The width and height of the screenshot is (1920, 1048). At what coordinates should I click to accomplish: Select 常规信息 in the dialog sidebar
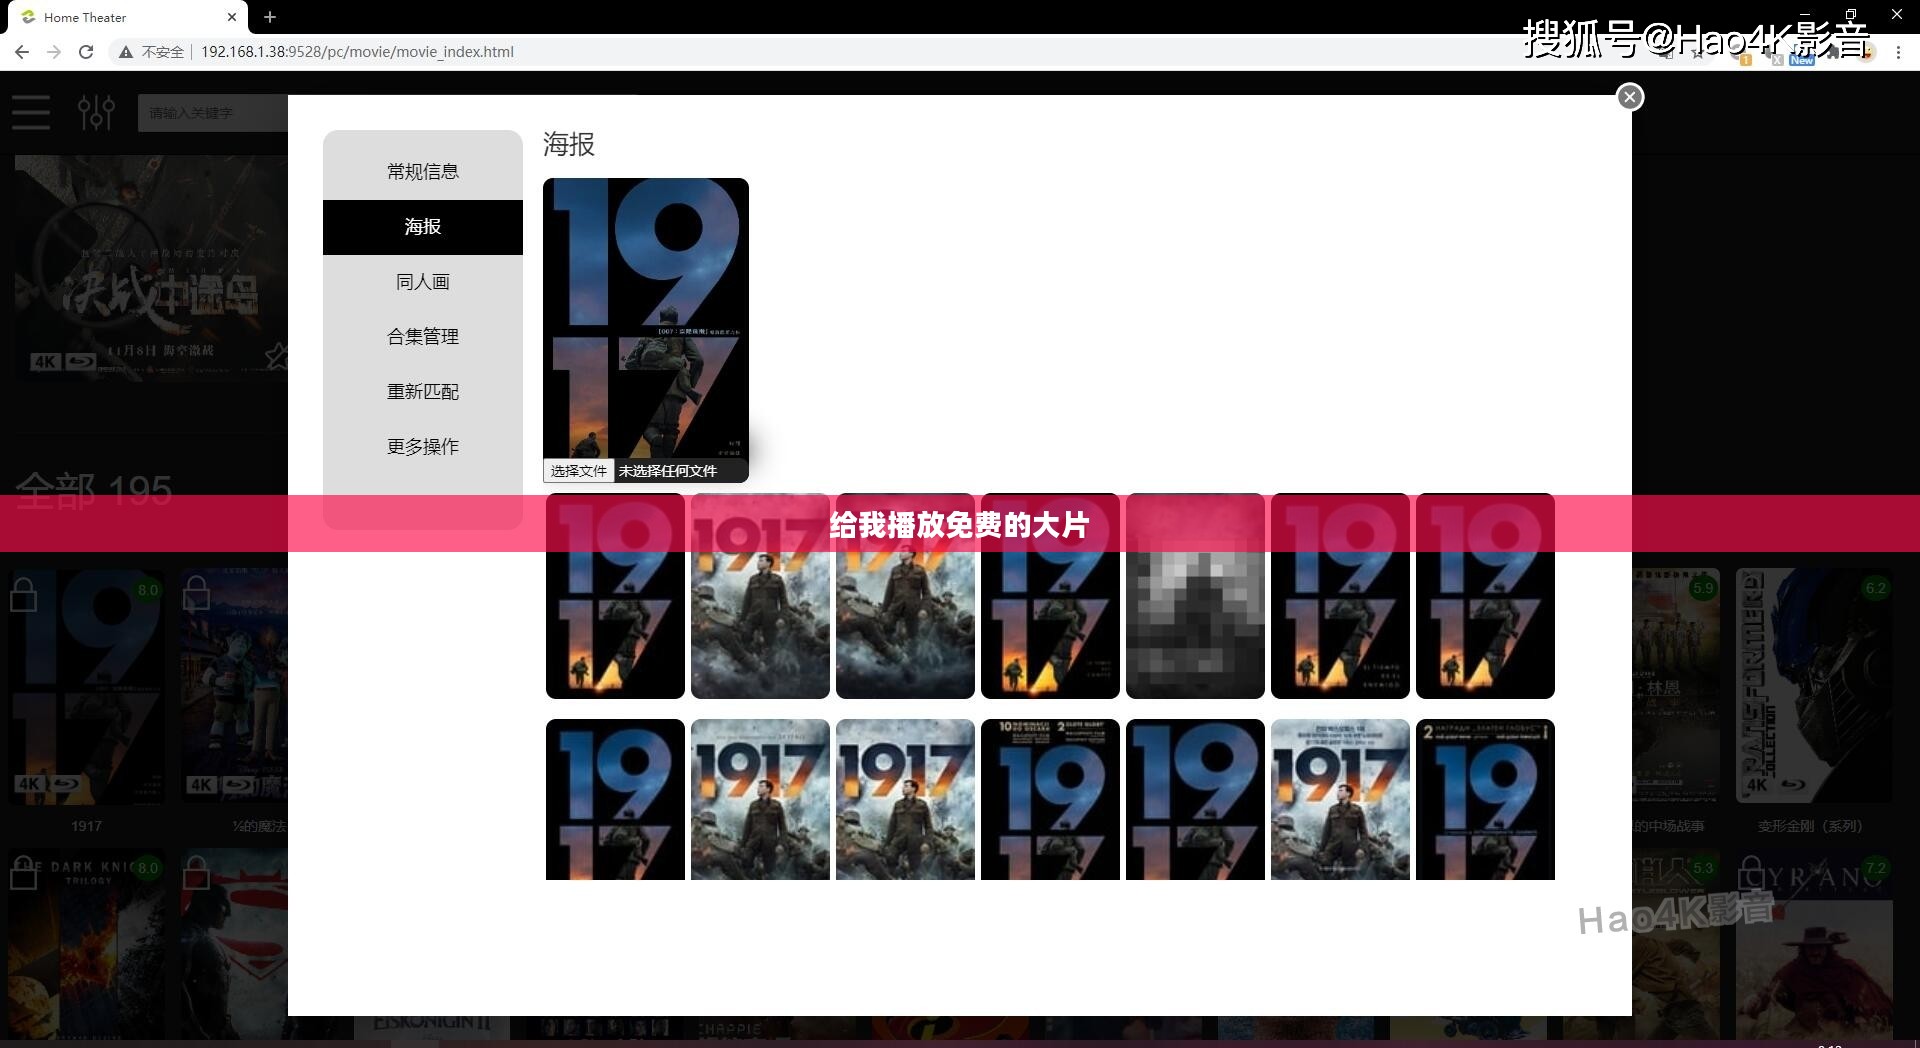coord(423,172)
